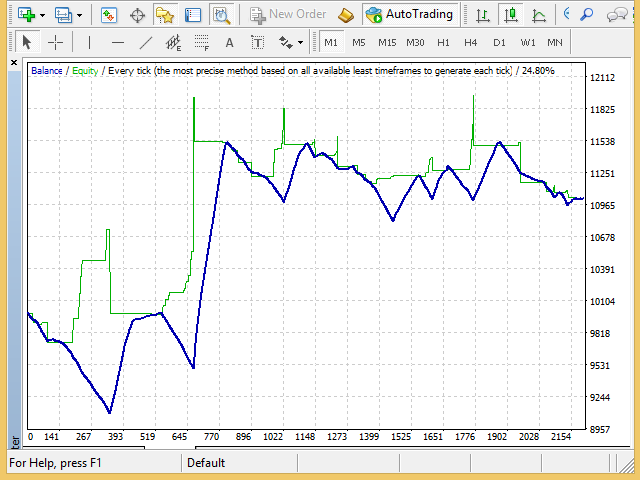Select the Trendline drawing tool
This screenshot has height=480, width=640.
[x=146, y=42]
